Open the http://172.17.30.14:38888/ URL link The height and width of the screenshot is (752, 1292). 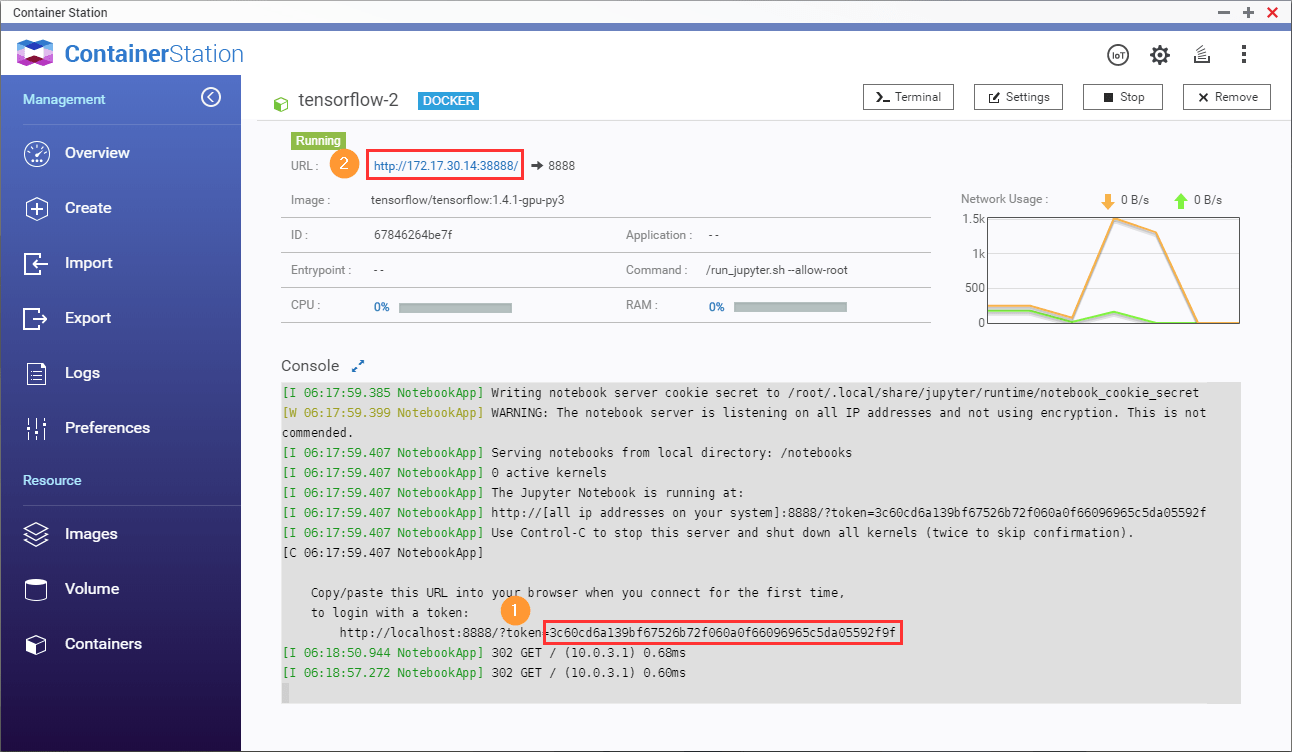pyautogui.click(x=444, y=163)
